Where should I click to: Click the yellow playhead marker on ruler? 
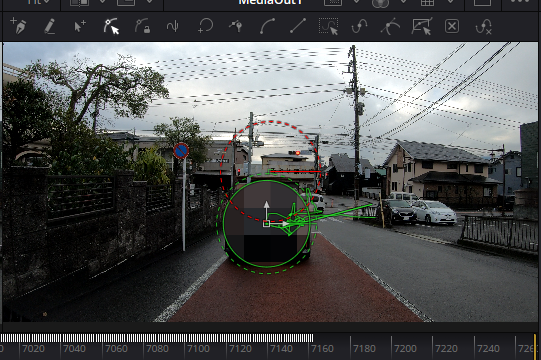point(535,347)
